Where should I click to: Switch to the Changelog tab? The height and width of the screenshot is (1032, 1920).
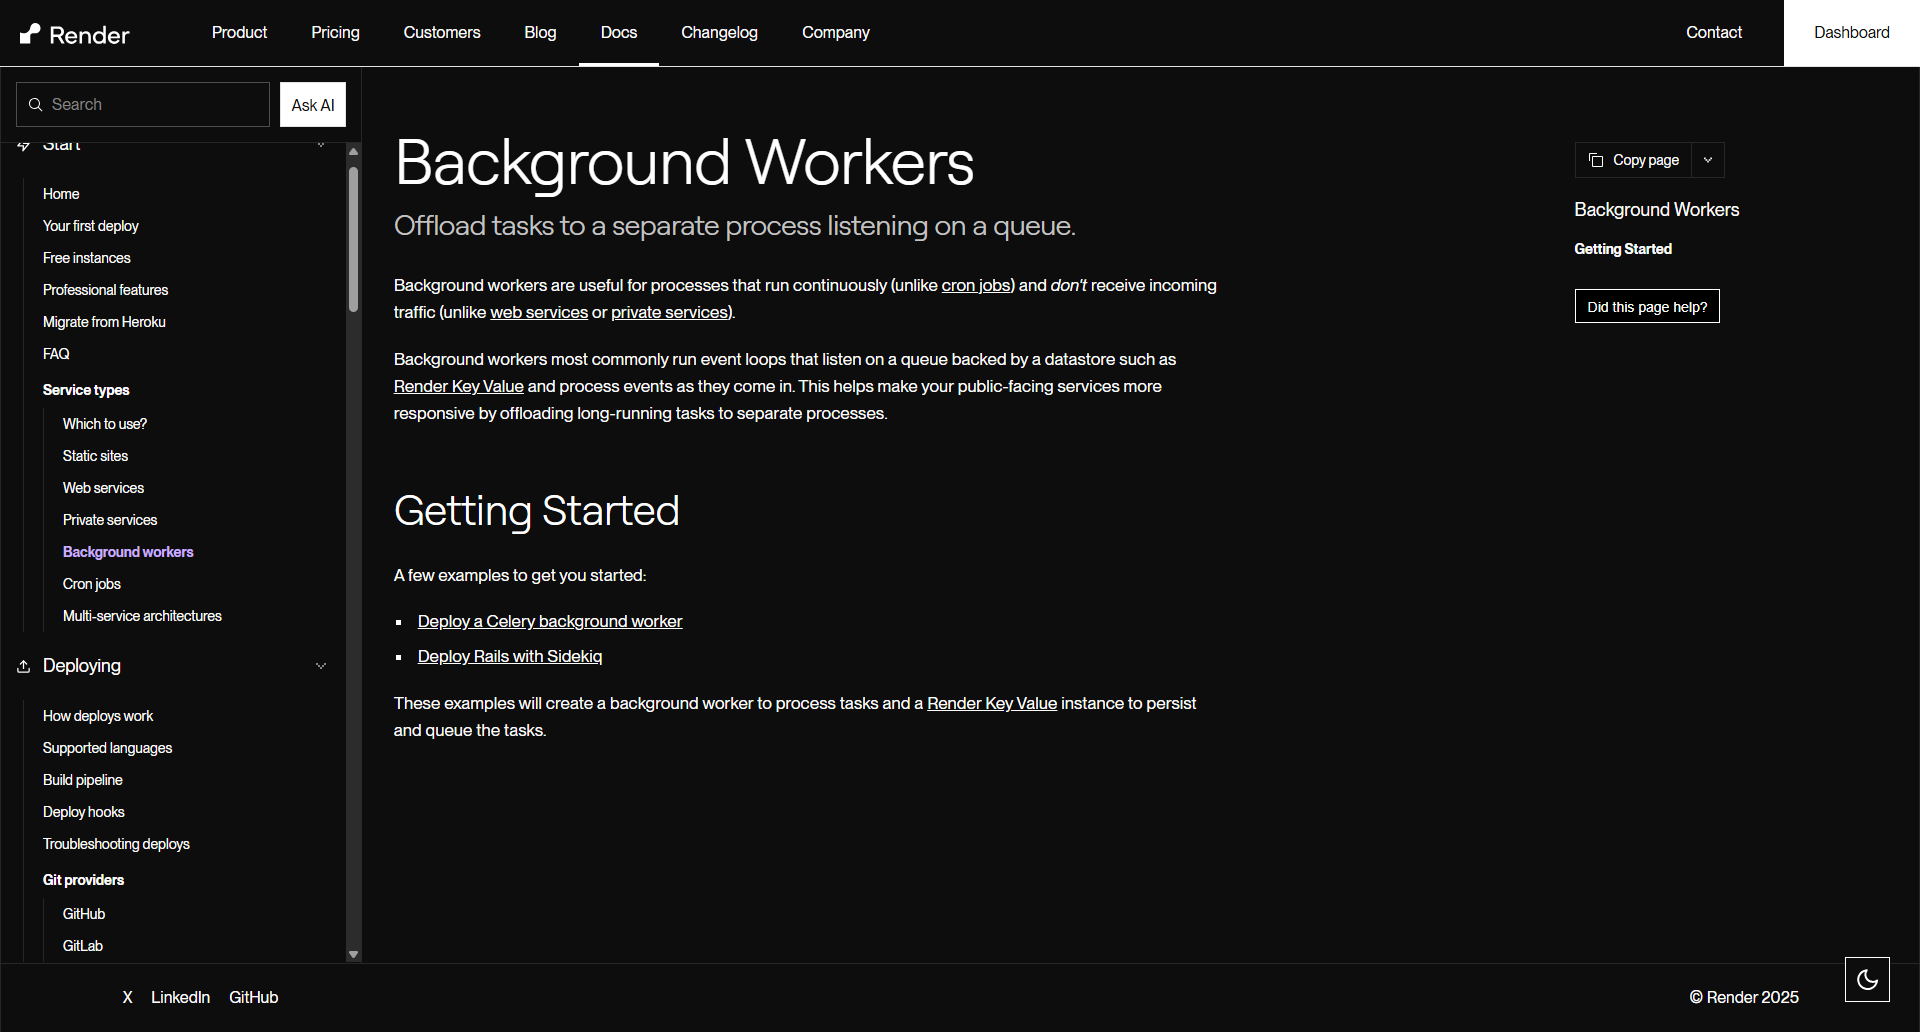[719, 33]
